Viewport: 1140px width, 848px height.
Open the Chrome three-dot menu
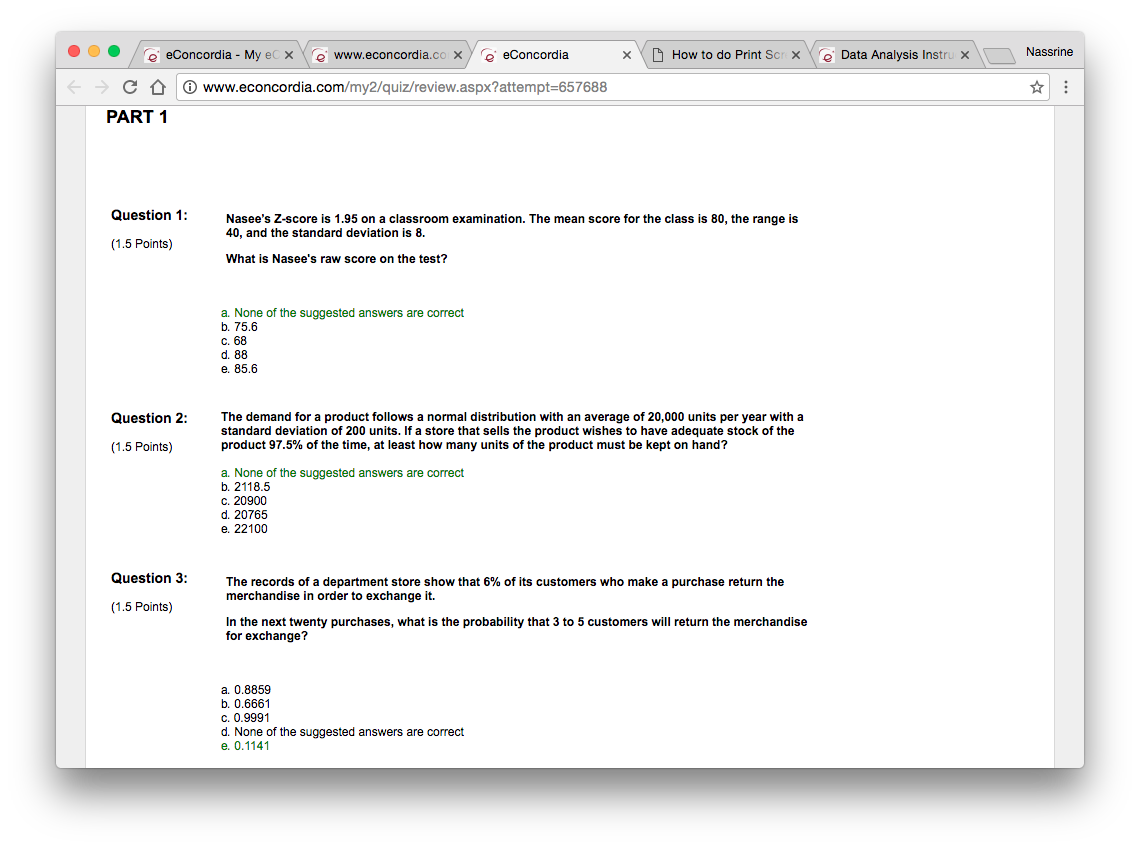[x=1066, y=87]
